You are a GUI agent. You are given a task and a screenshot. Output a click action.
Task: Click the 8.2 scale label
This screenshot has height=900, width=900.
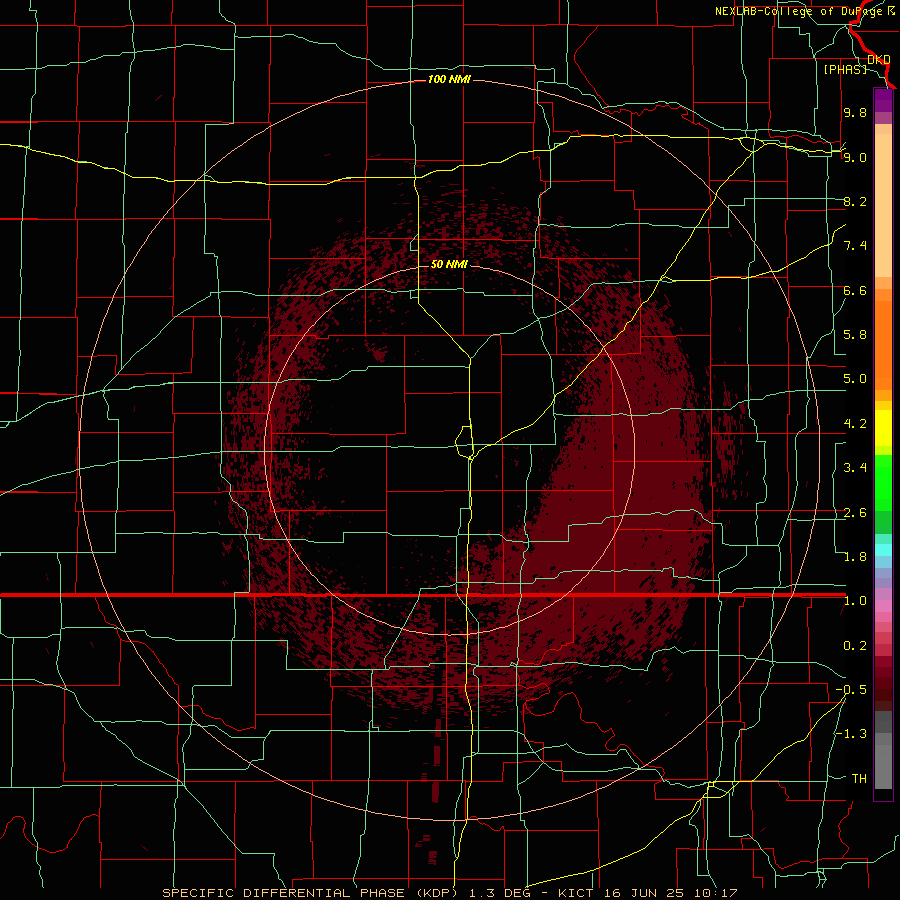pos(855,201)
